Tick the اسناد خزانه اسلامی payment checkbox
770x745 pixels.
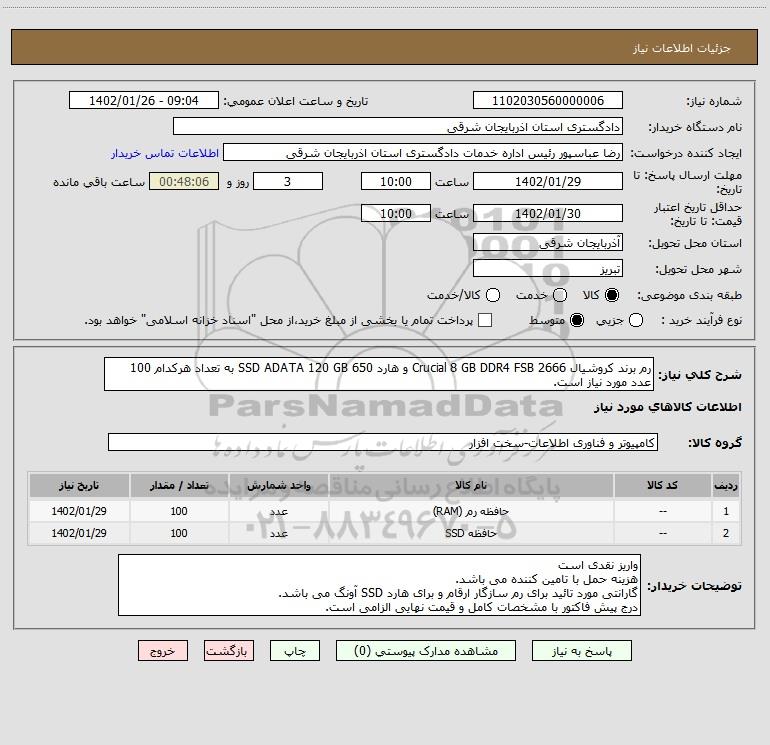click(x=485, y=320)
